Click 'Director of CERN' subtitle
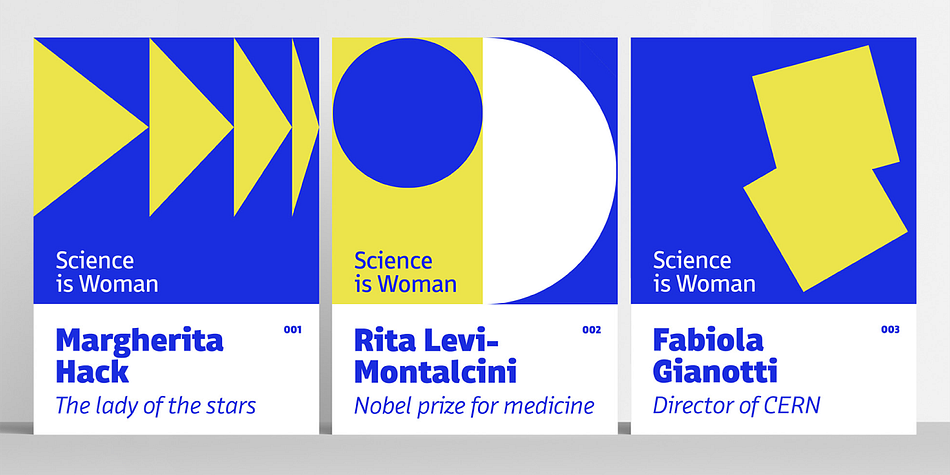 click(x=736, y=406)
